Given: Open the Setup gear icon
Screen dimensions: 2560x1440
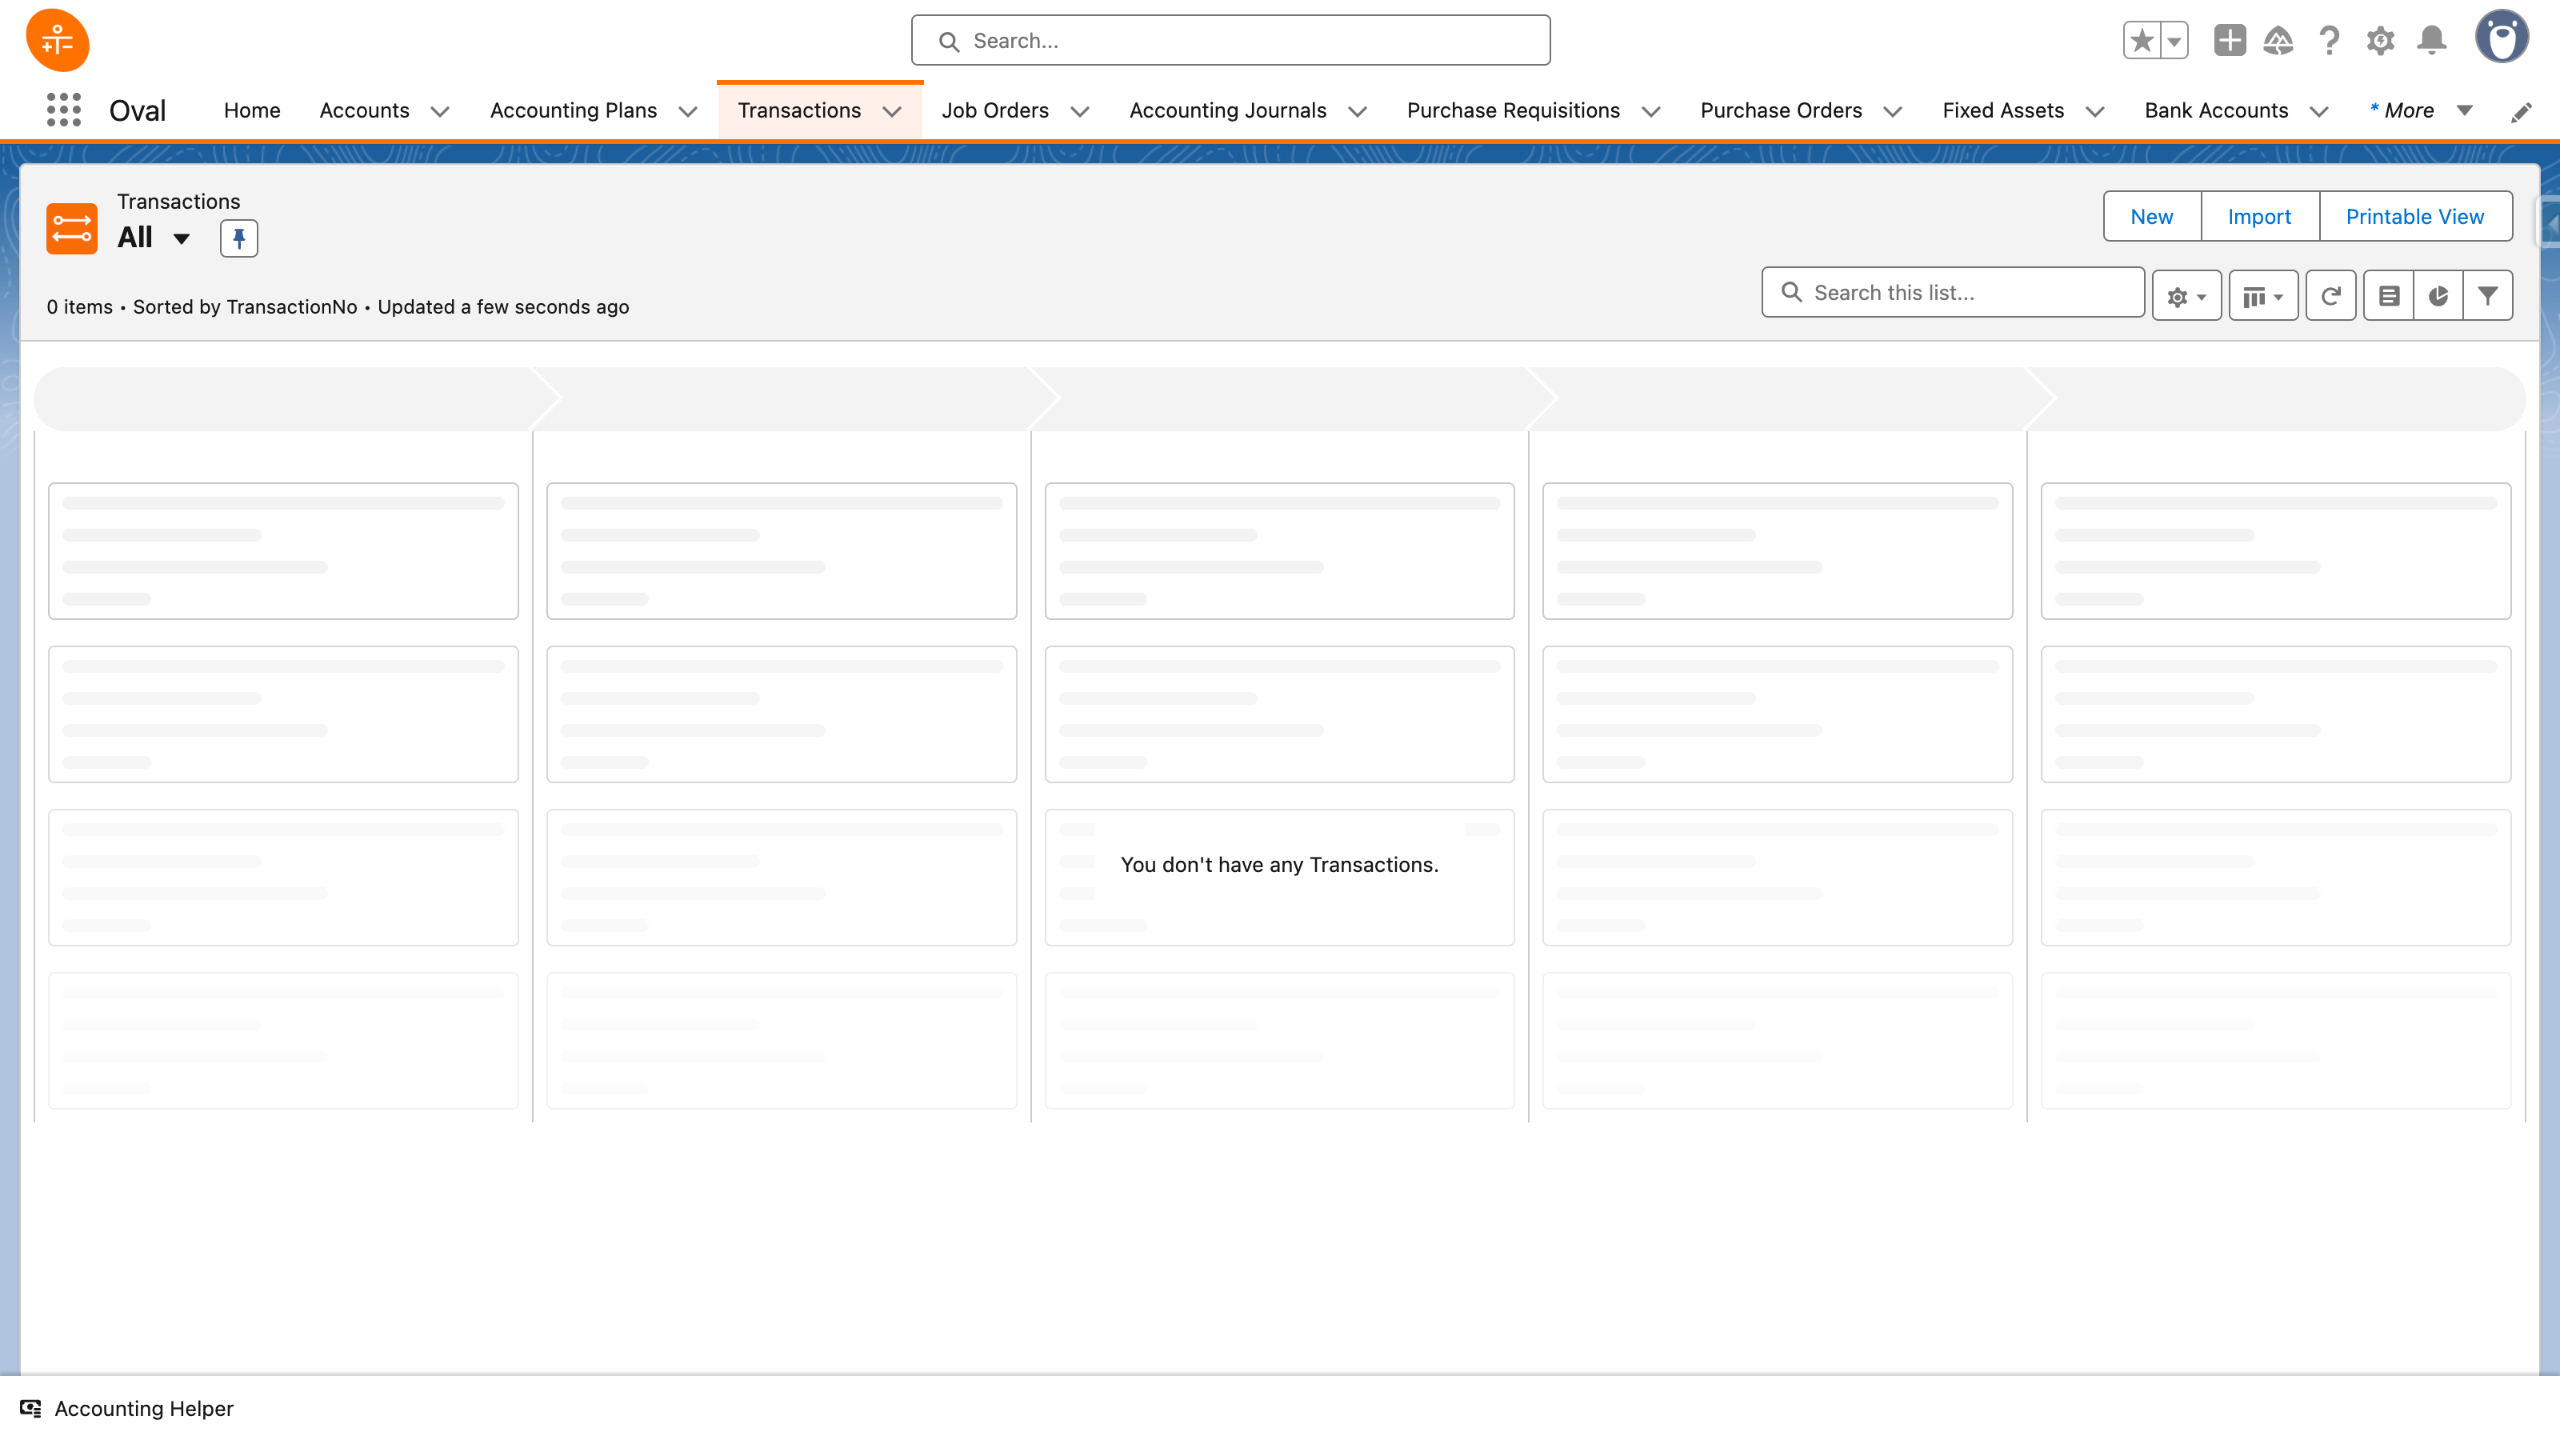Looking at the screenshot, I should [x=2380, y=41].
